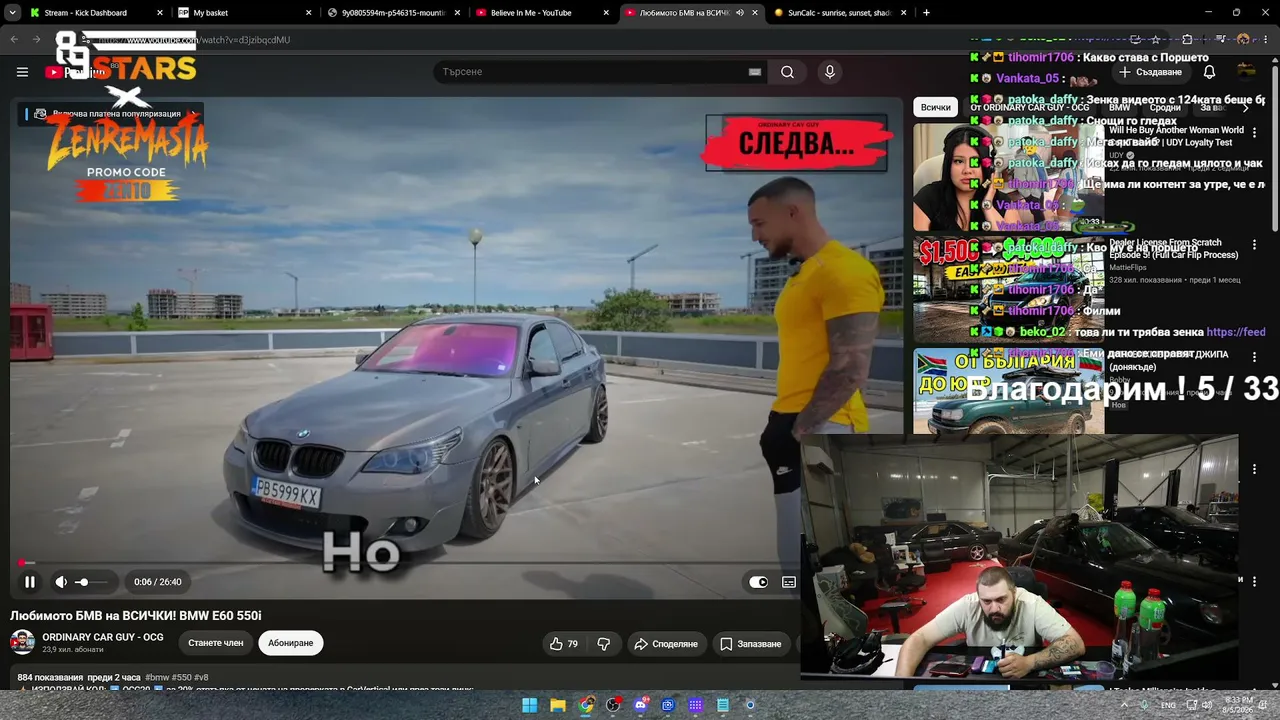The image size is (1280, 720).
Task: Click the video title Любимото БМВ на ВСИЧКИ
Action: coord(136,616)
